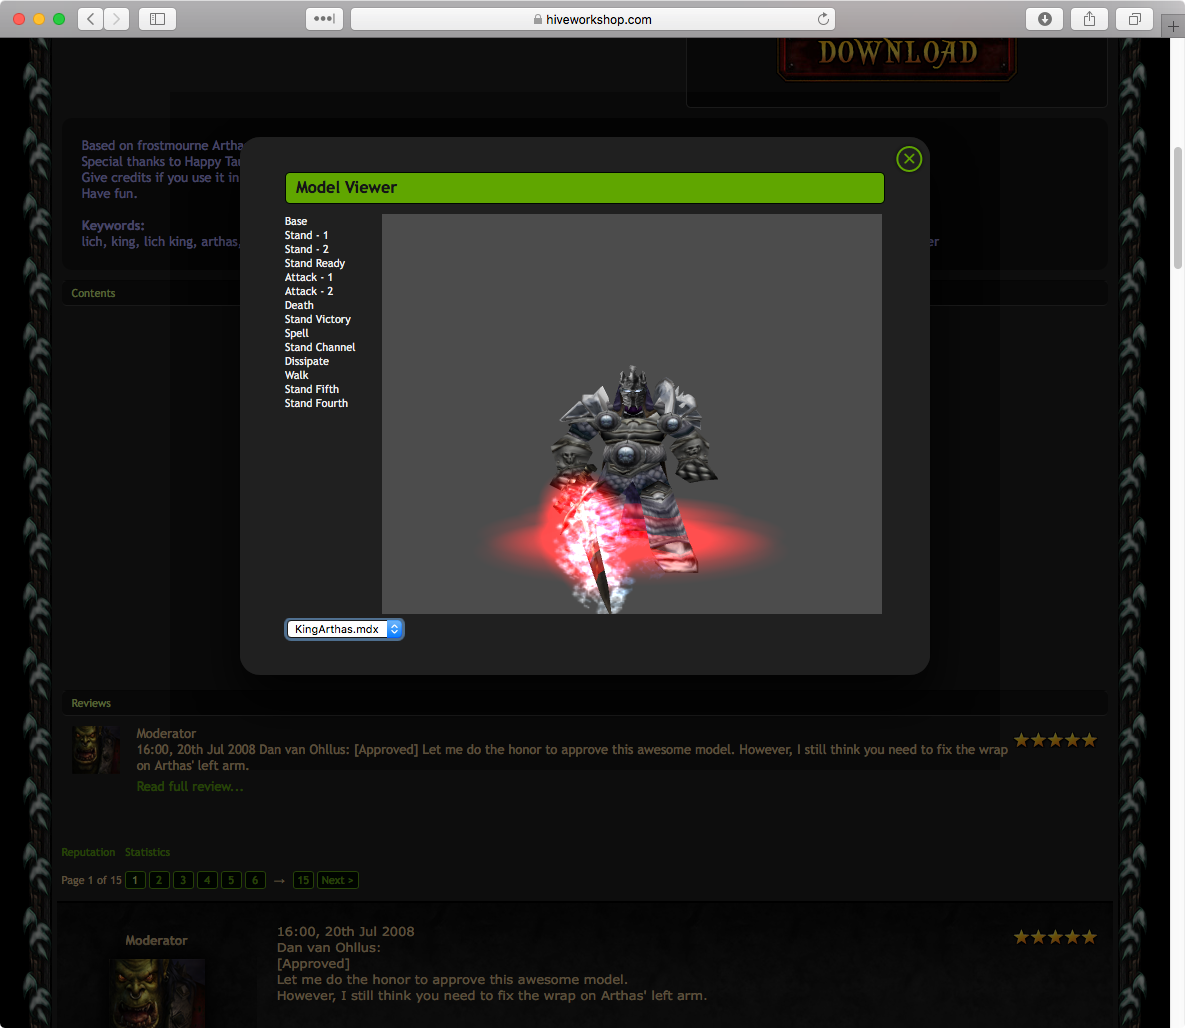
Task: Show Safari downloads
Action: (1044, 19)
